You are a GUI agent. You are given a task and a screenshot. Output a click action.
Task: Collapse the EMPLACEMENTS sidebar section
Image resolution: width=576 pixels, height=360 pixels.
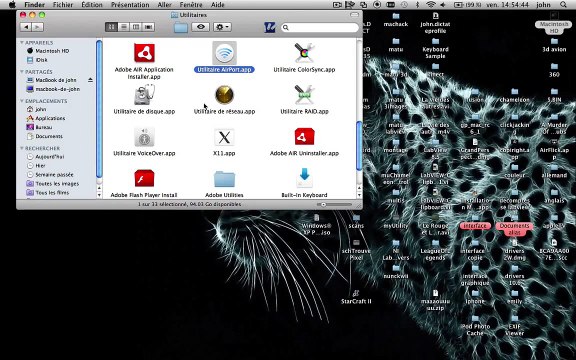pyautogui.click(x=22, y=101)
